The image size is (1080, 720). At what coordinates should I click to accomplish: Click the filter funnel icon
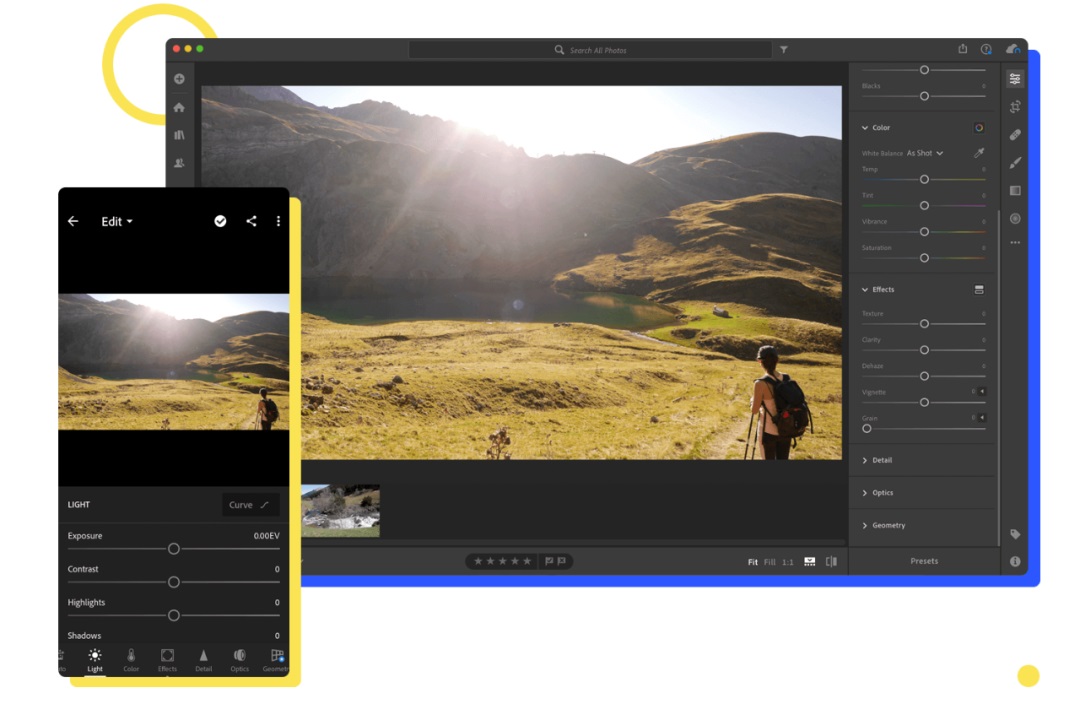tap(784, 50)
